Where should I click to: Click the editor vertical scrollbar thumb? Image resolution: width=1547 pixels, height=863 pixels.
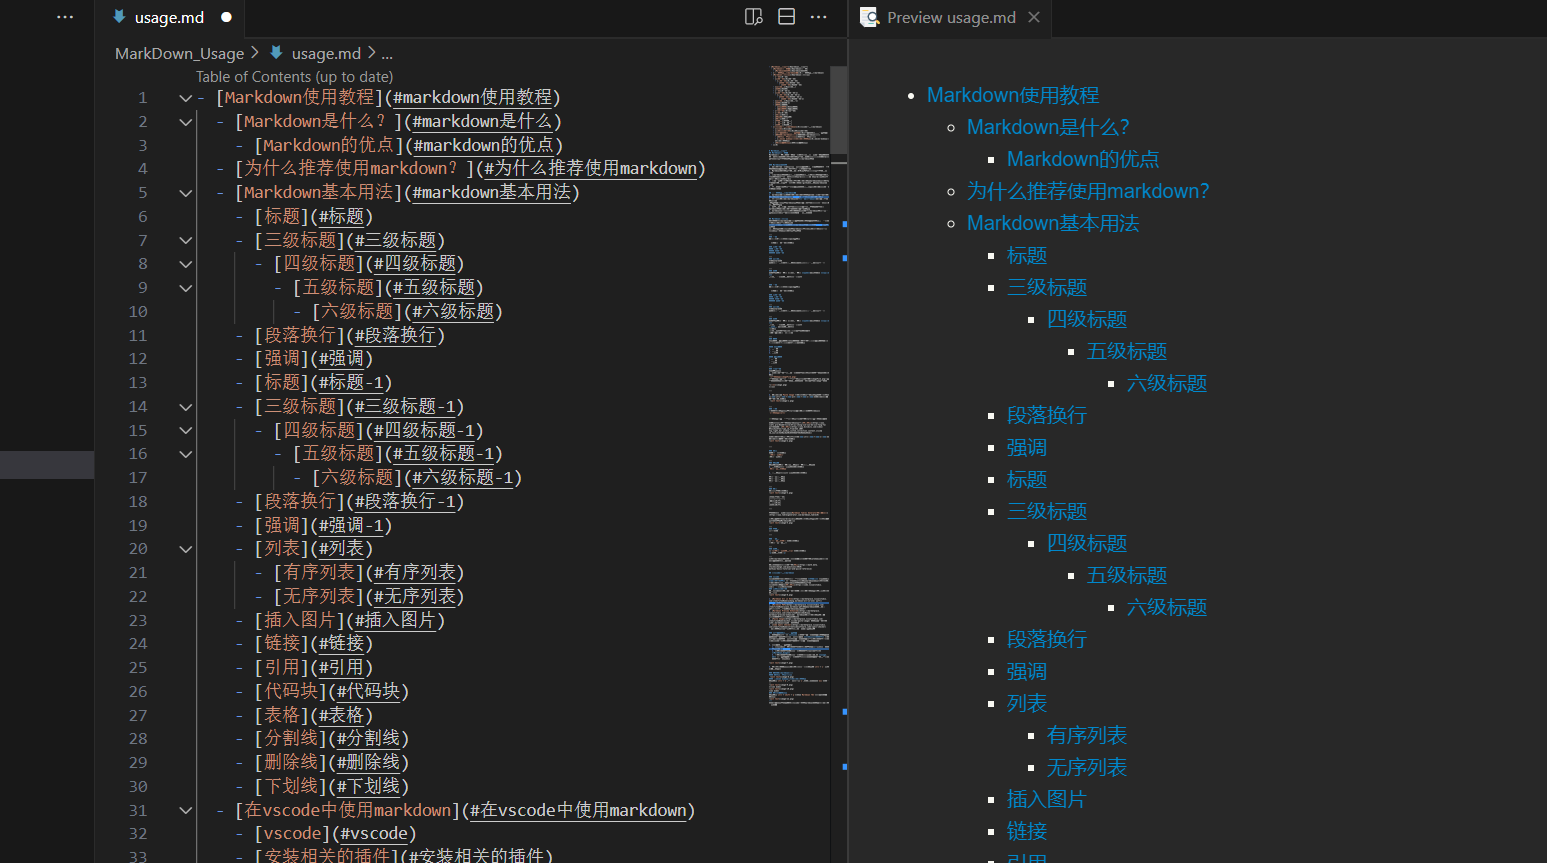pos(839,110)
